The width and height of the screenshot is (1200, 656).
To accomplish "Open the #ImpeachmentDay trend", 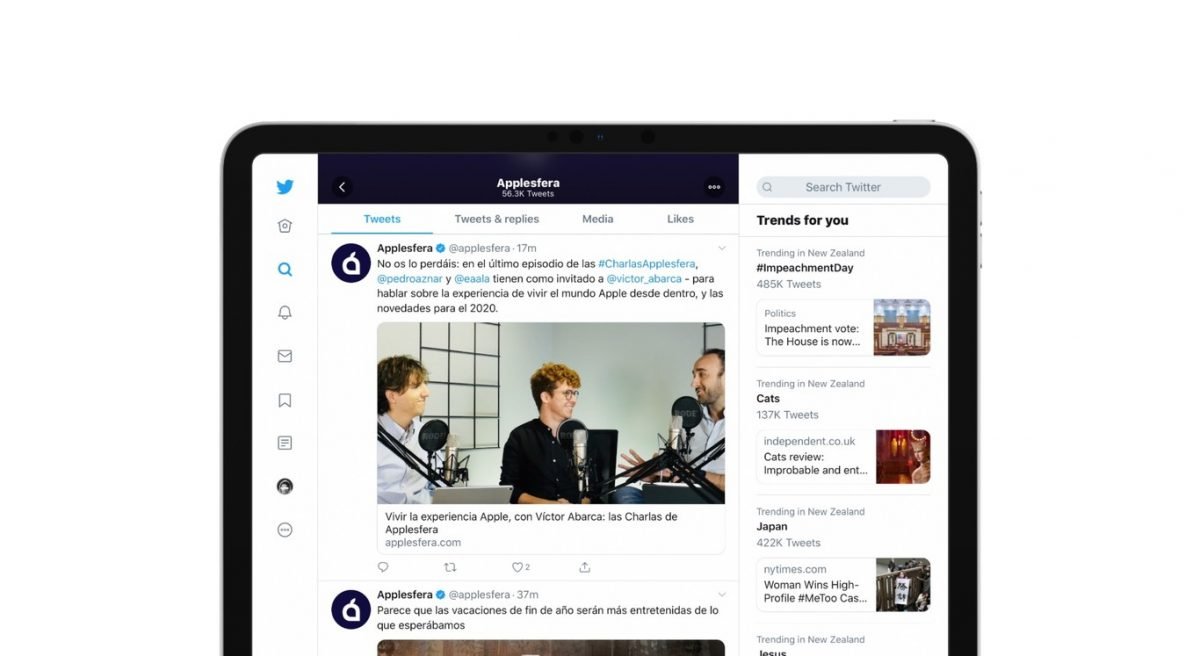I will click(x=805, y=268).
